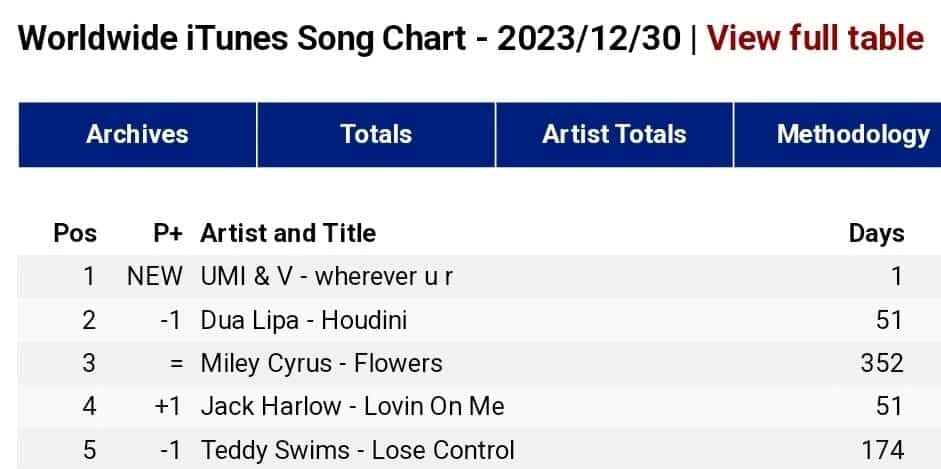Open the Totals tab
This screenshot has width=941, height=469.
pos(376,134)
